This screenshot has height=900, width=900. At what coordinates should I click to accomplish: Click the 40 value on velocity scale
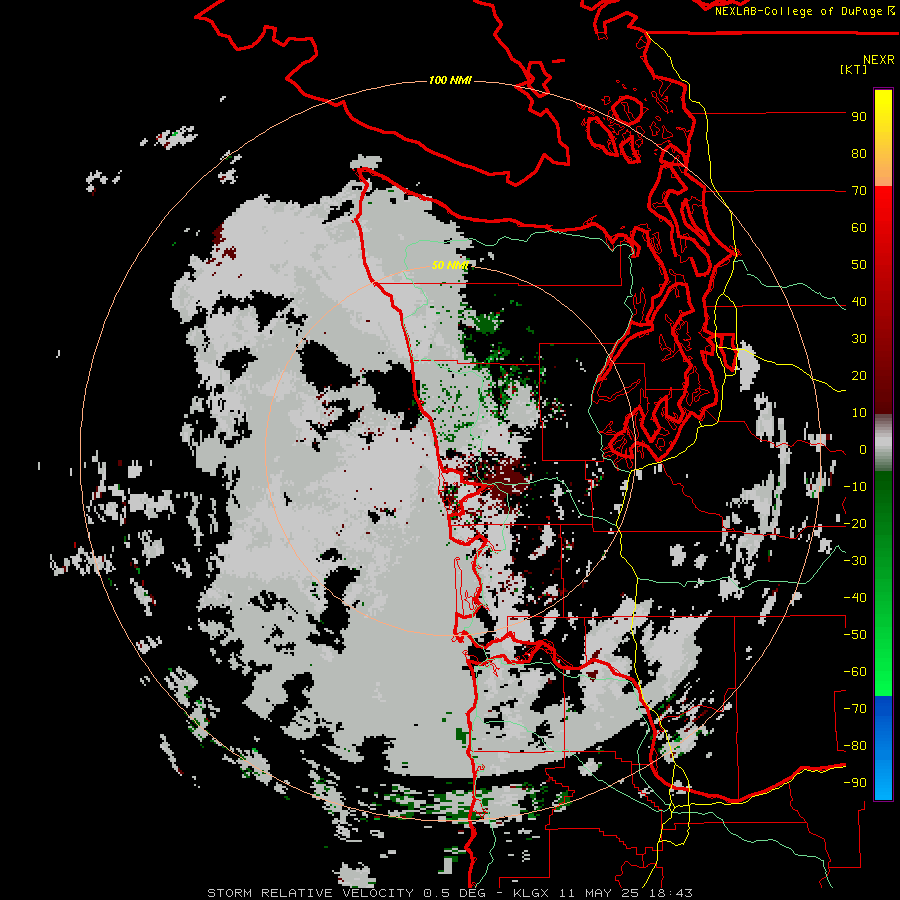click(x=859, y=302)
